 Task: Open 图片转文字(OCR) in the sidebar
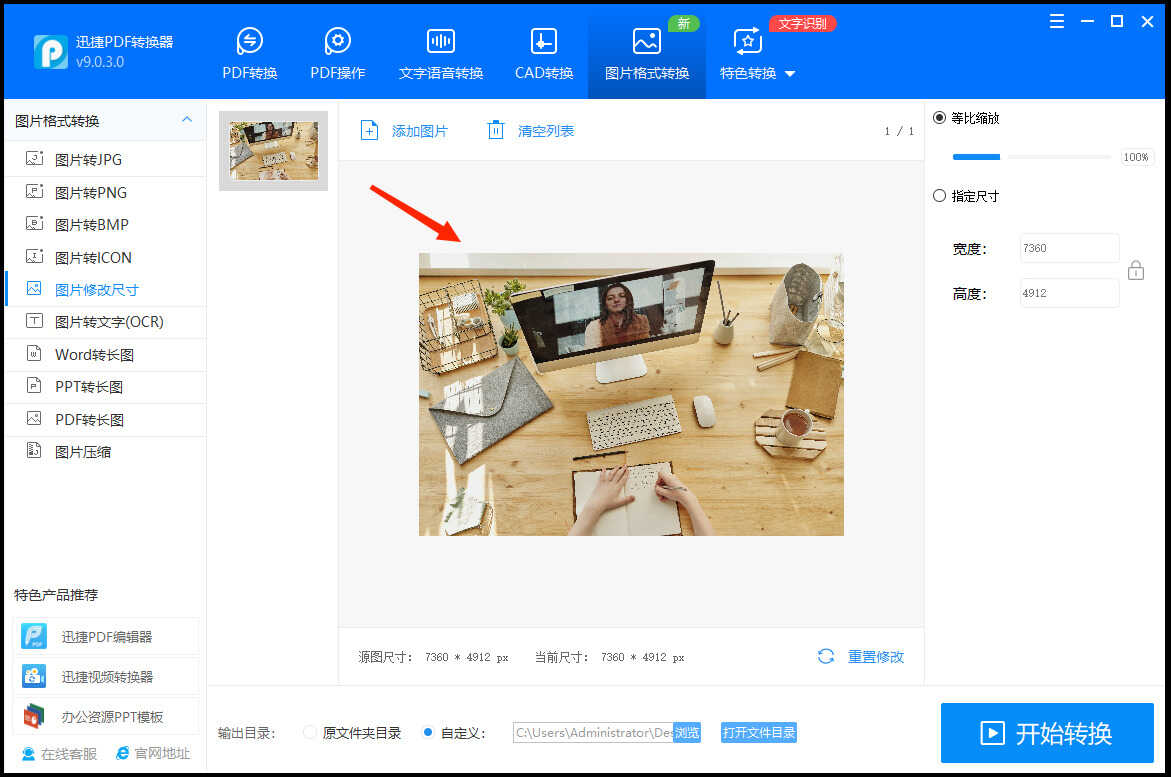click(x=105, y=322)
